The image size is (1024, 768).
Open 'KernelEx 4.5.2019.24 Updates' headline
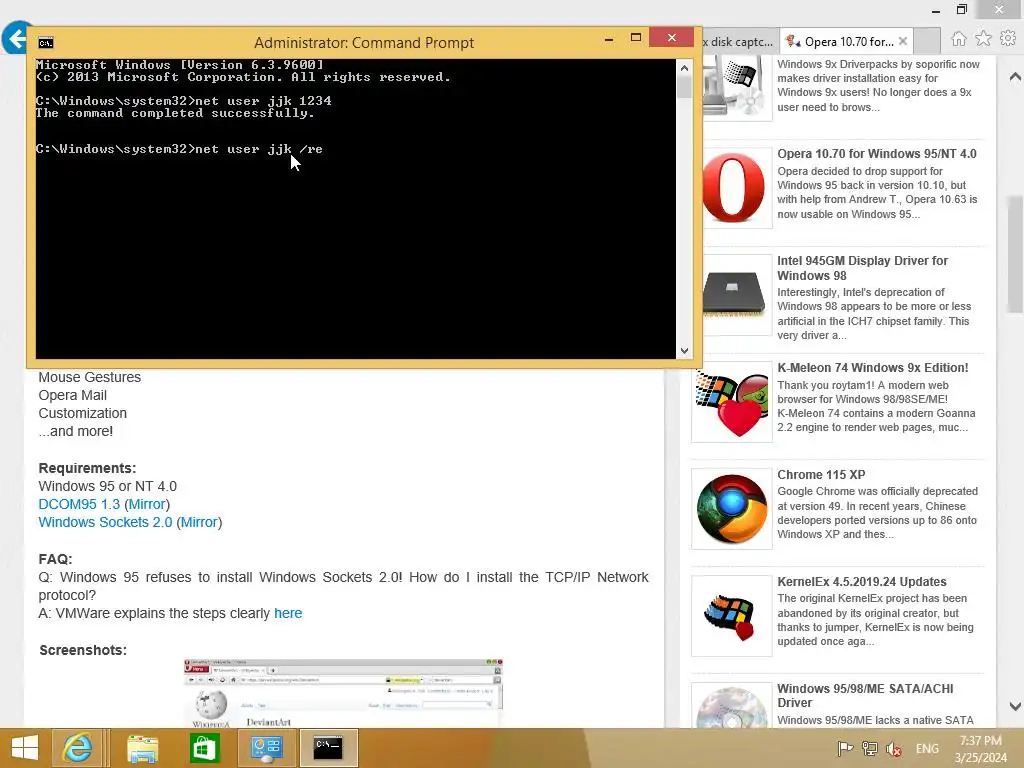tap(861, 582)
